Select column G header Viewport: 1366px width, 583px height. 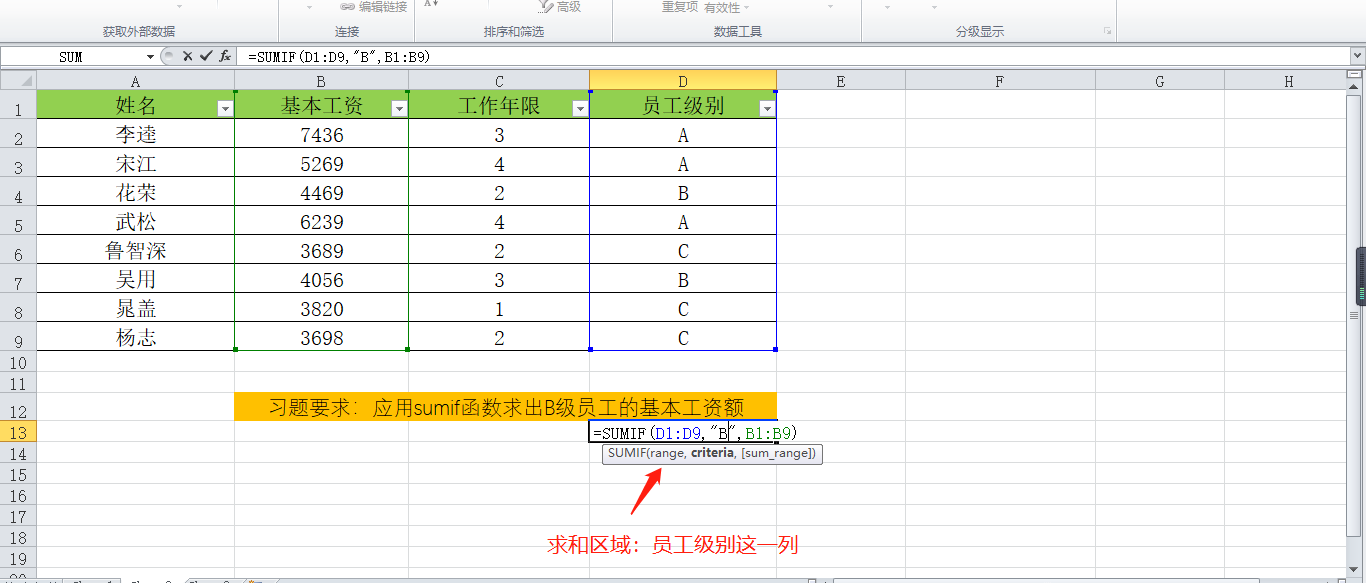tap(1160, 81)
